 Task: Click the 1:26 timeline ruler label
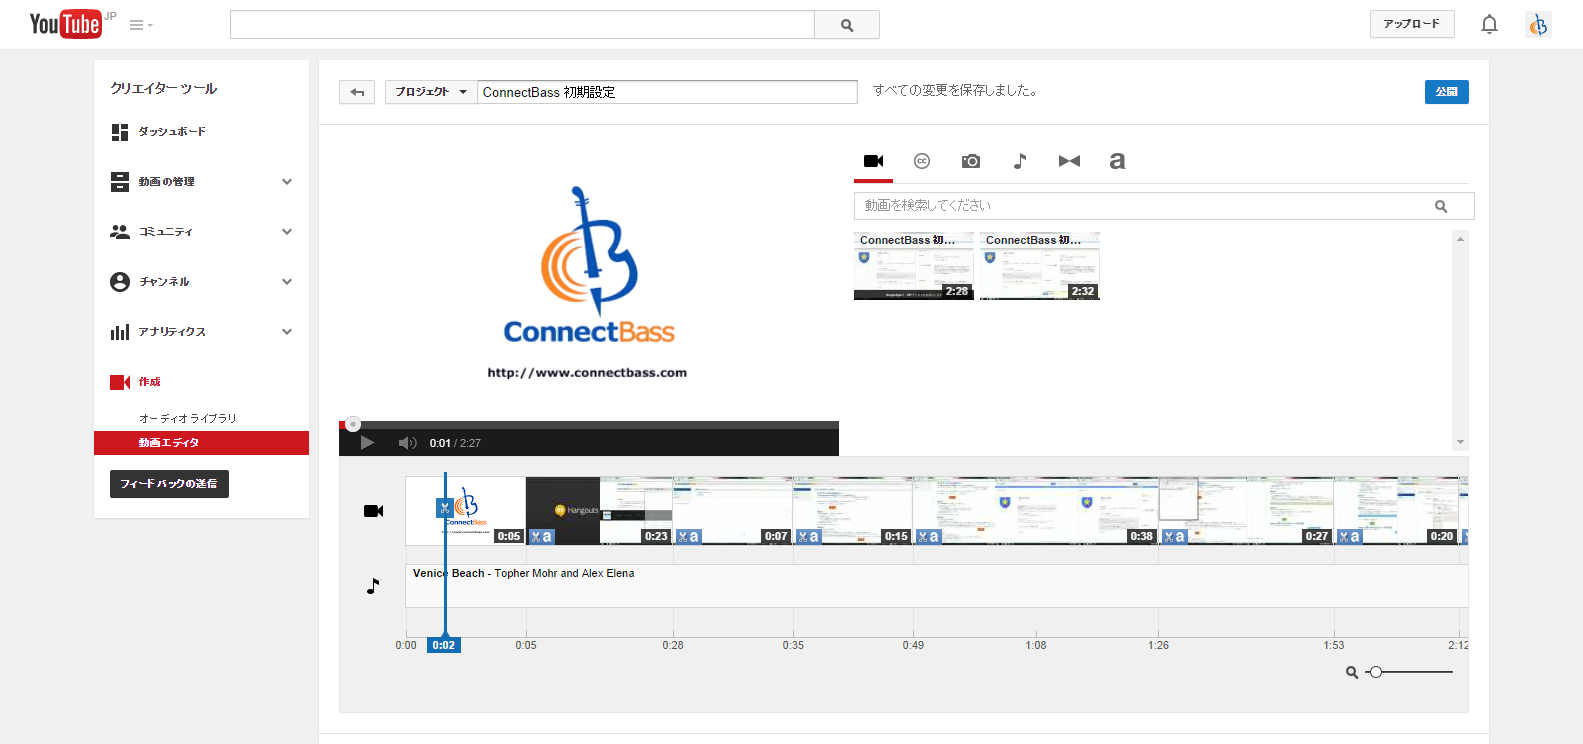(x=1158, y=646)
